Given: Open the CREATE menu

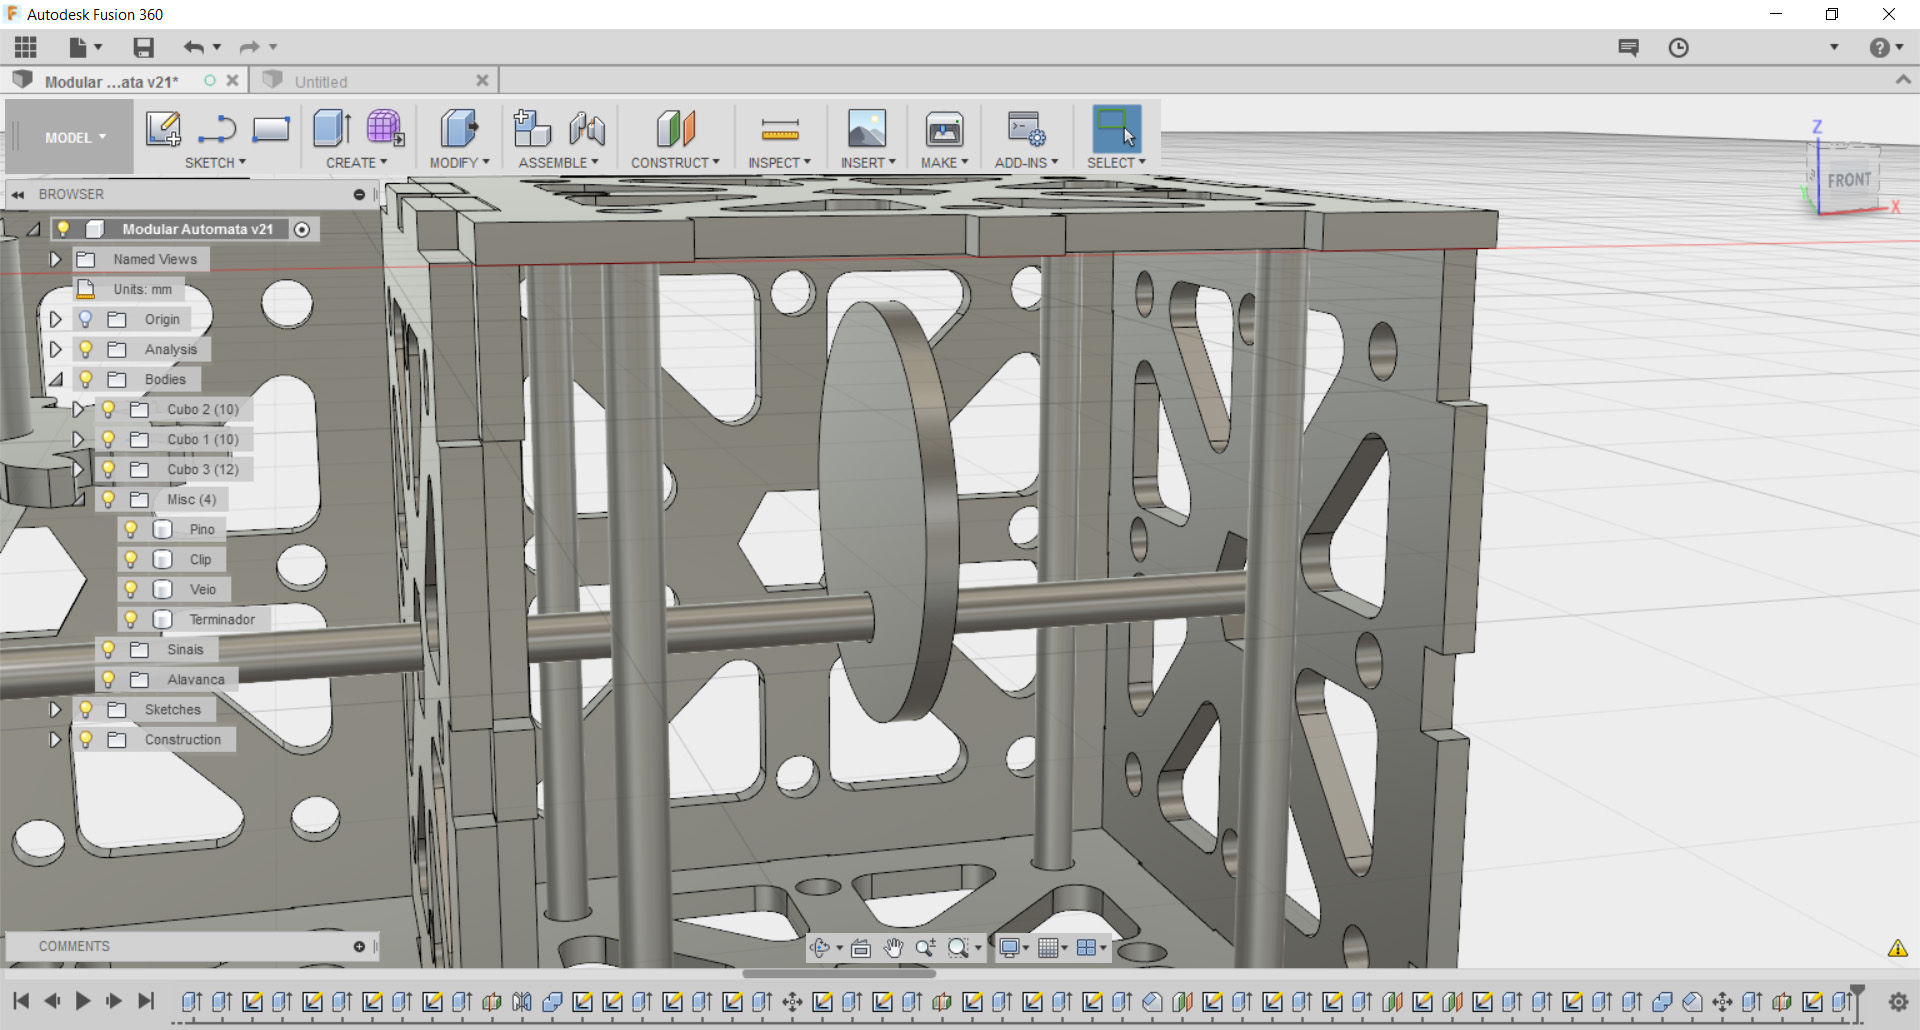Looking at the screenshot, I should [356, 163].
